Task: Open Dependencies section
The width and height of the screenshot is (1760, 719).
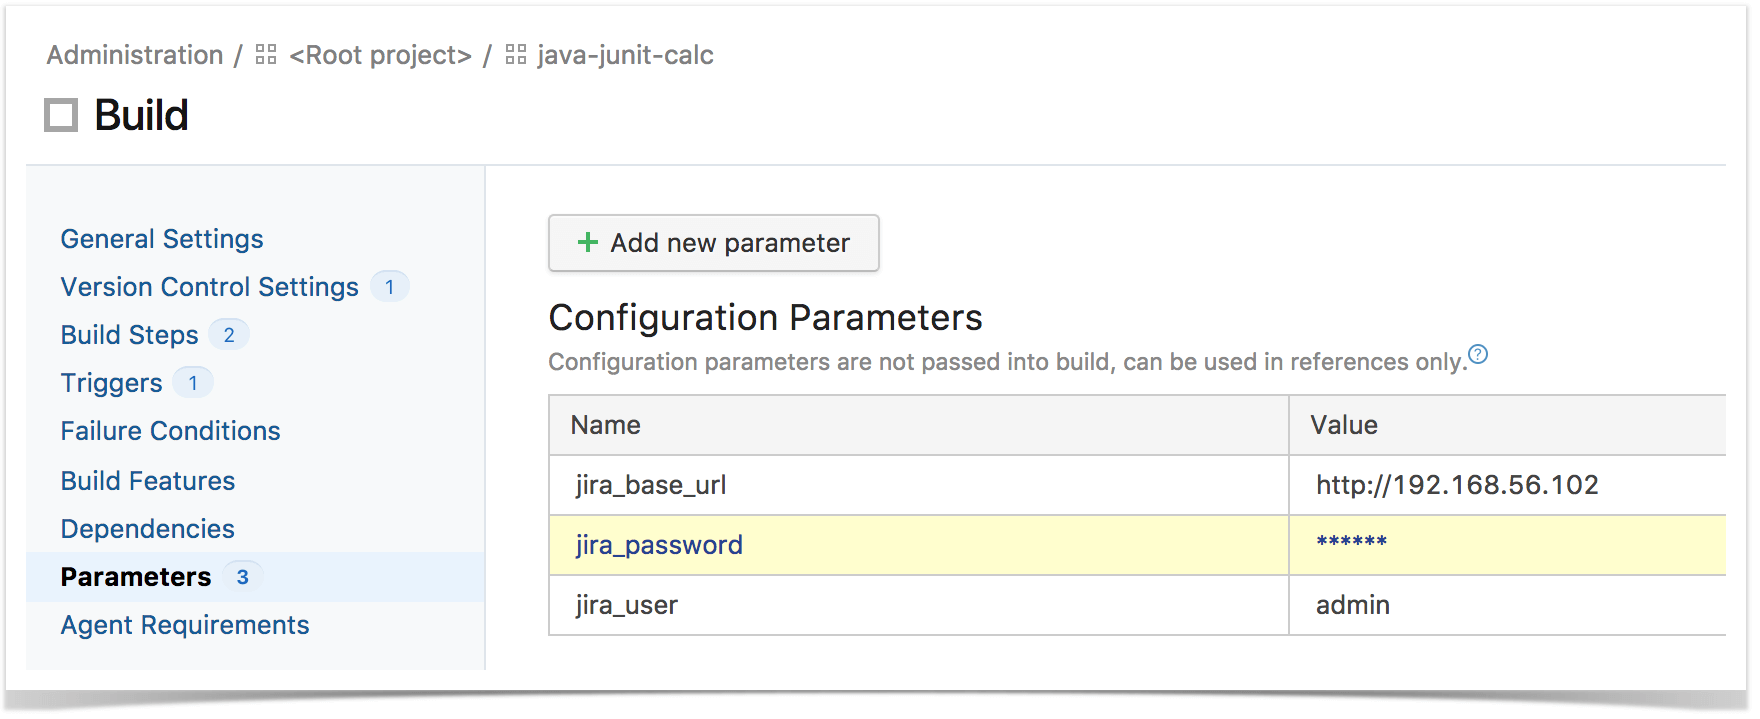Action: tap(148, 529)
